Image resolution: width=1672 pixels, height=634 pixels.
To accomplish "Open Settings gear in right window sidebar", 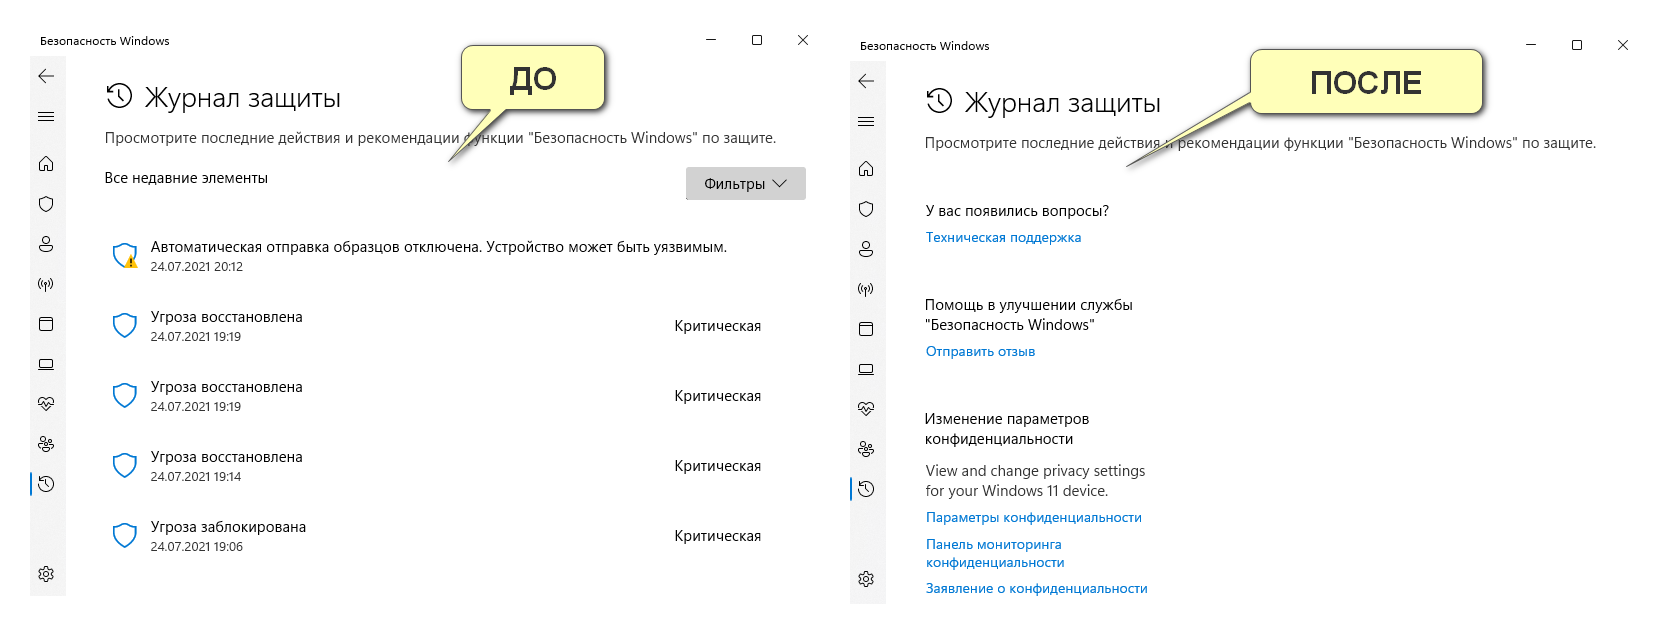I will [866, 579].
